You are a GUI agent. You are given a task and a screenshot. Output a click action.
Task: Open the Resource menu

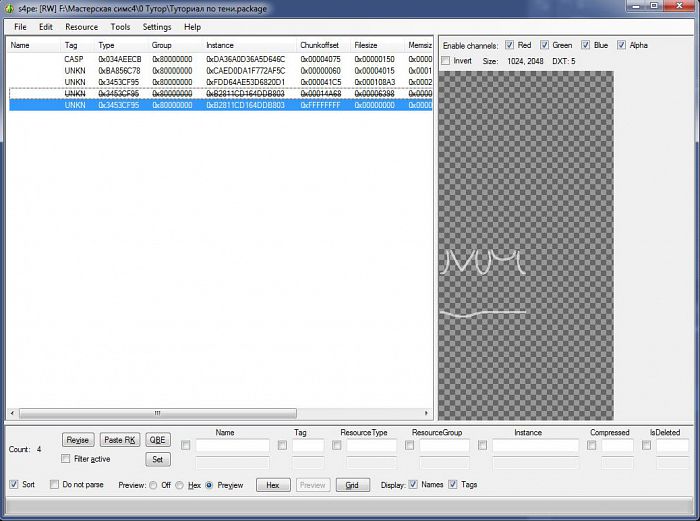[81, 27]
